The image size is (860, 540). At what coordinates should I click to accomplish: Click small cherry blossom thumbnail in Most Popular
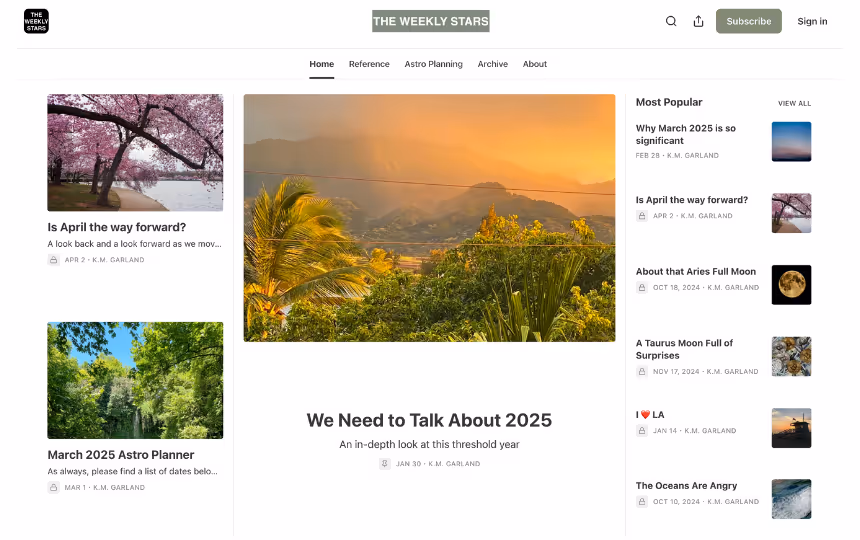click(791, 213)
